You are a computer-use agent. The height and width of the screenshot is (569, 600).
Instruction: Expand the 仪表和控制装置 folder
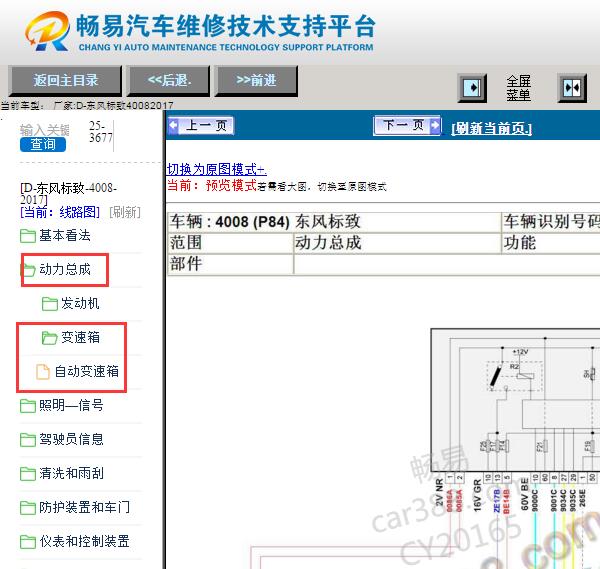click(84, 541)
